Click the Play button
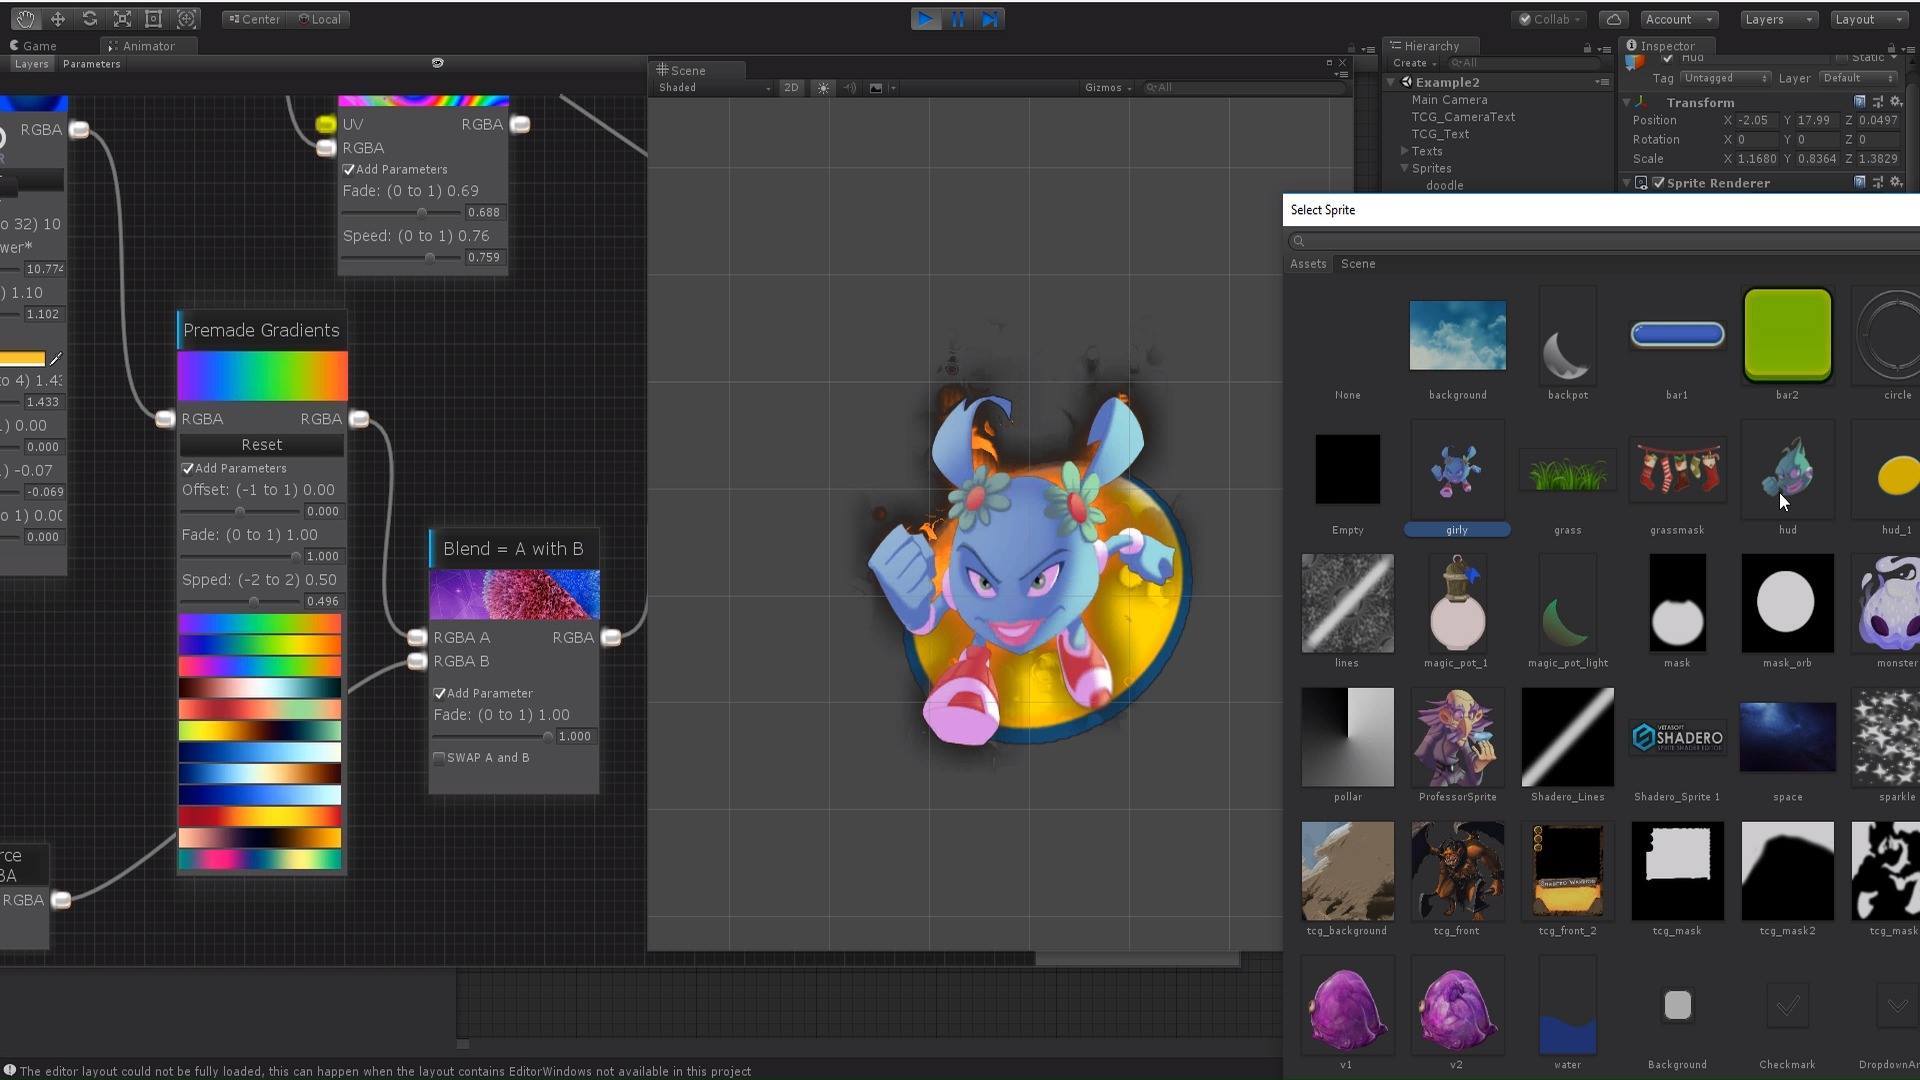Viewport: 1920px width, 1080px height. point(925,19)
